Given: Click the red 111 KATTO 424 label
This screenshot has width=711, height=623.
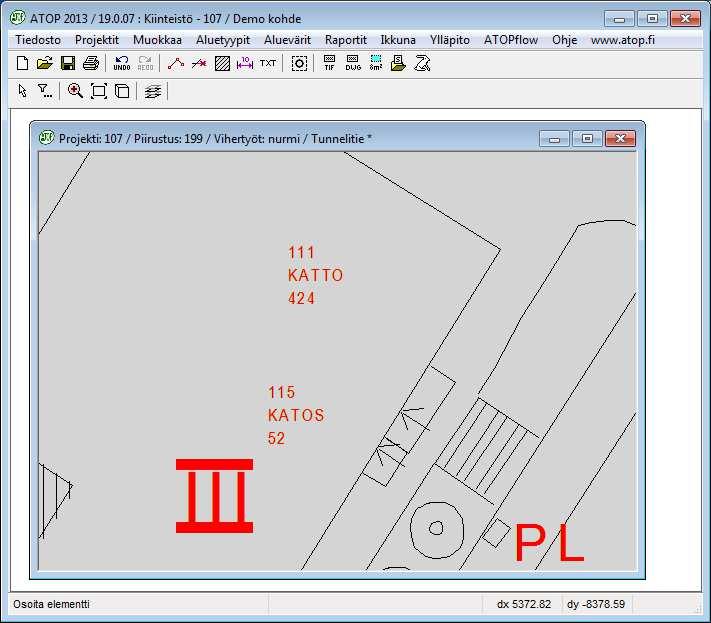Looking at the screenshot, I should pyautogui.click(x=316, y=275).
